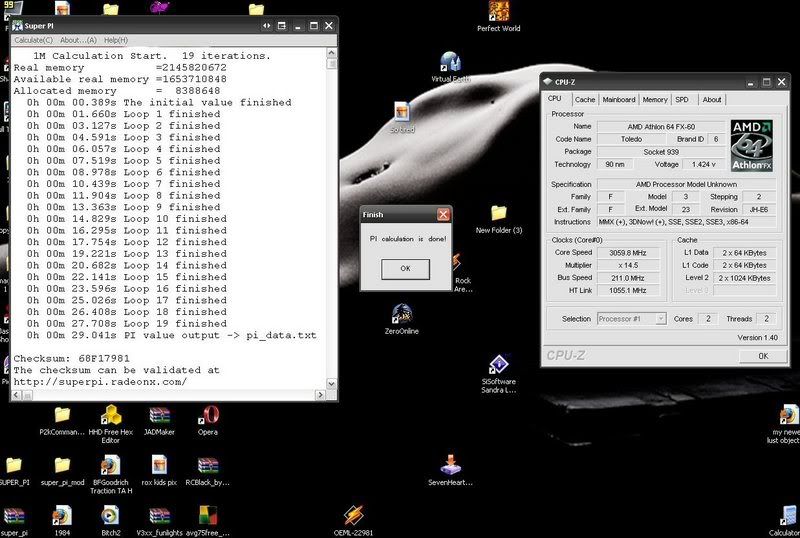Close the Finish dialog with the X
800x538 pixels.
point(443,215)
